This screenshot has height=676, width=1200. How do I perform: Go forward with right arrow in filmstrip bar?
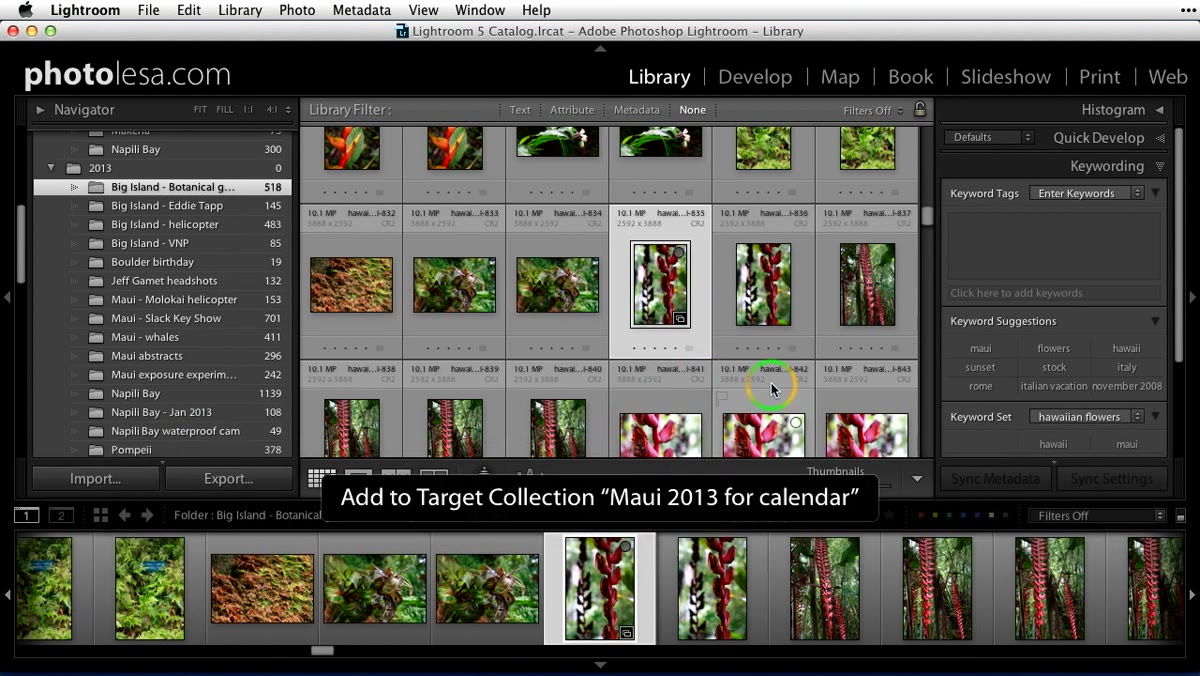coord(147,515)
